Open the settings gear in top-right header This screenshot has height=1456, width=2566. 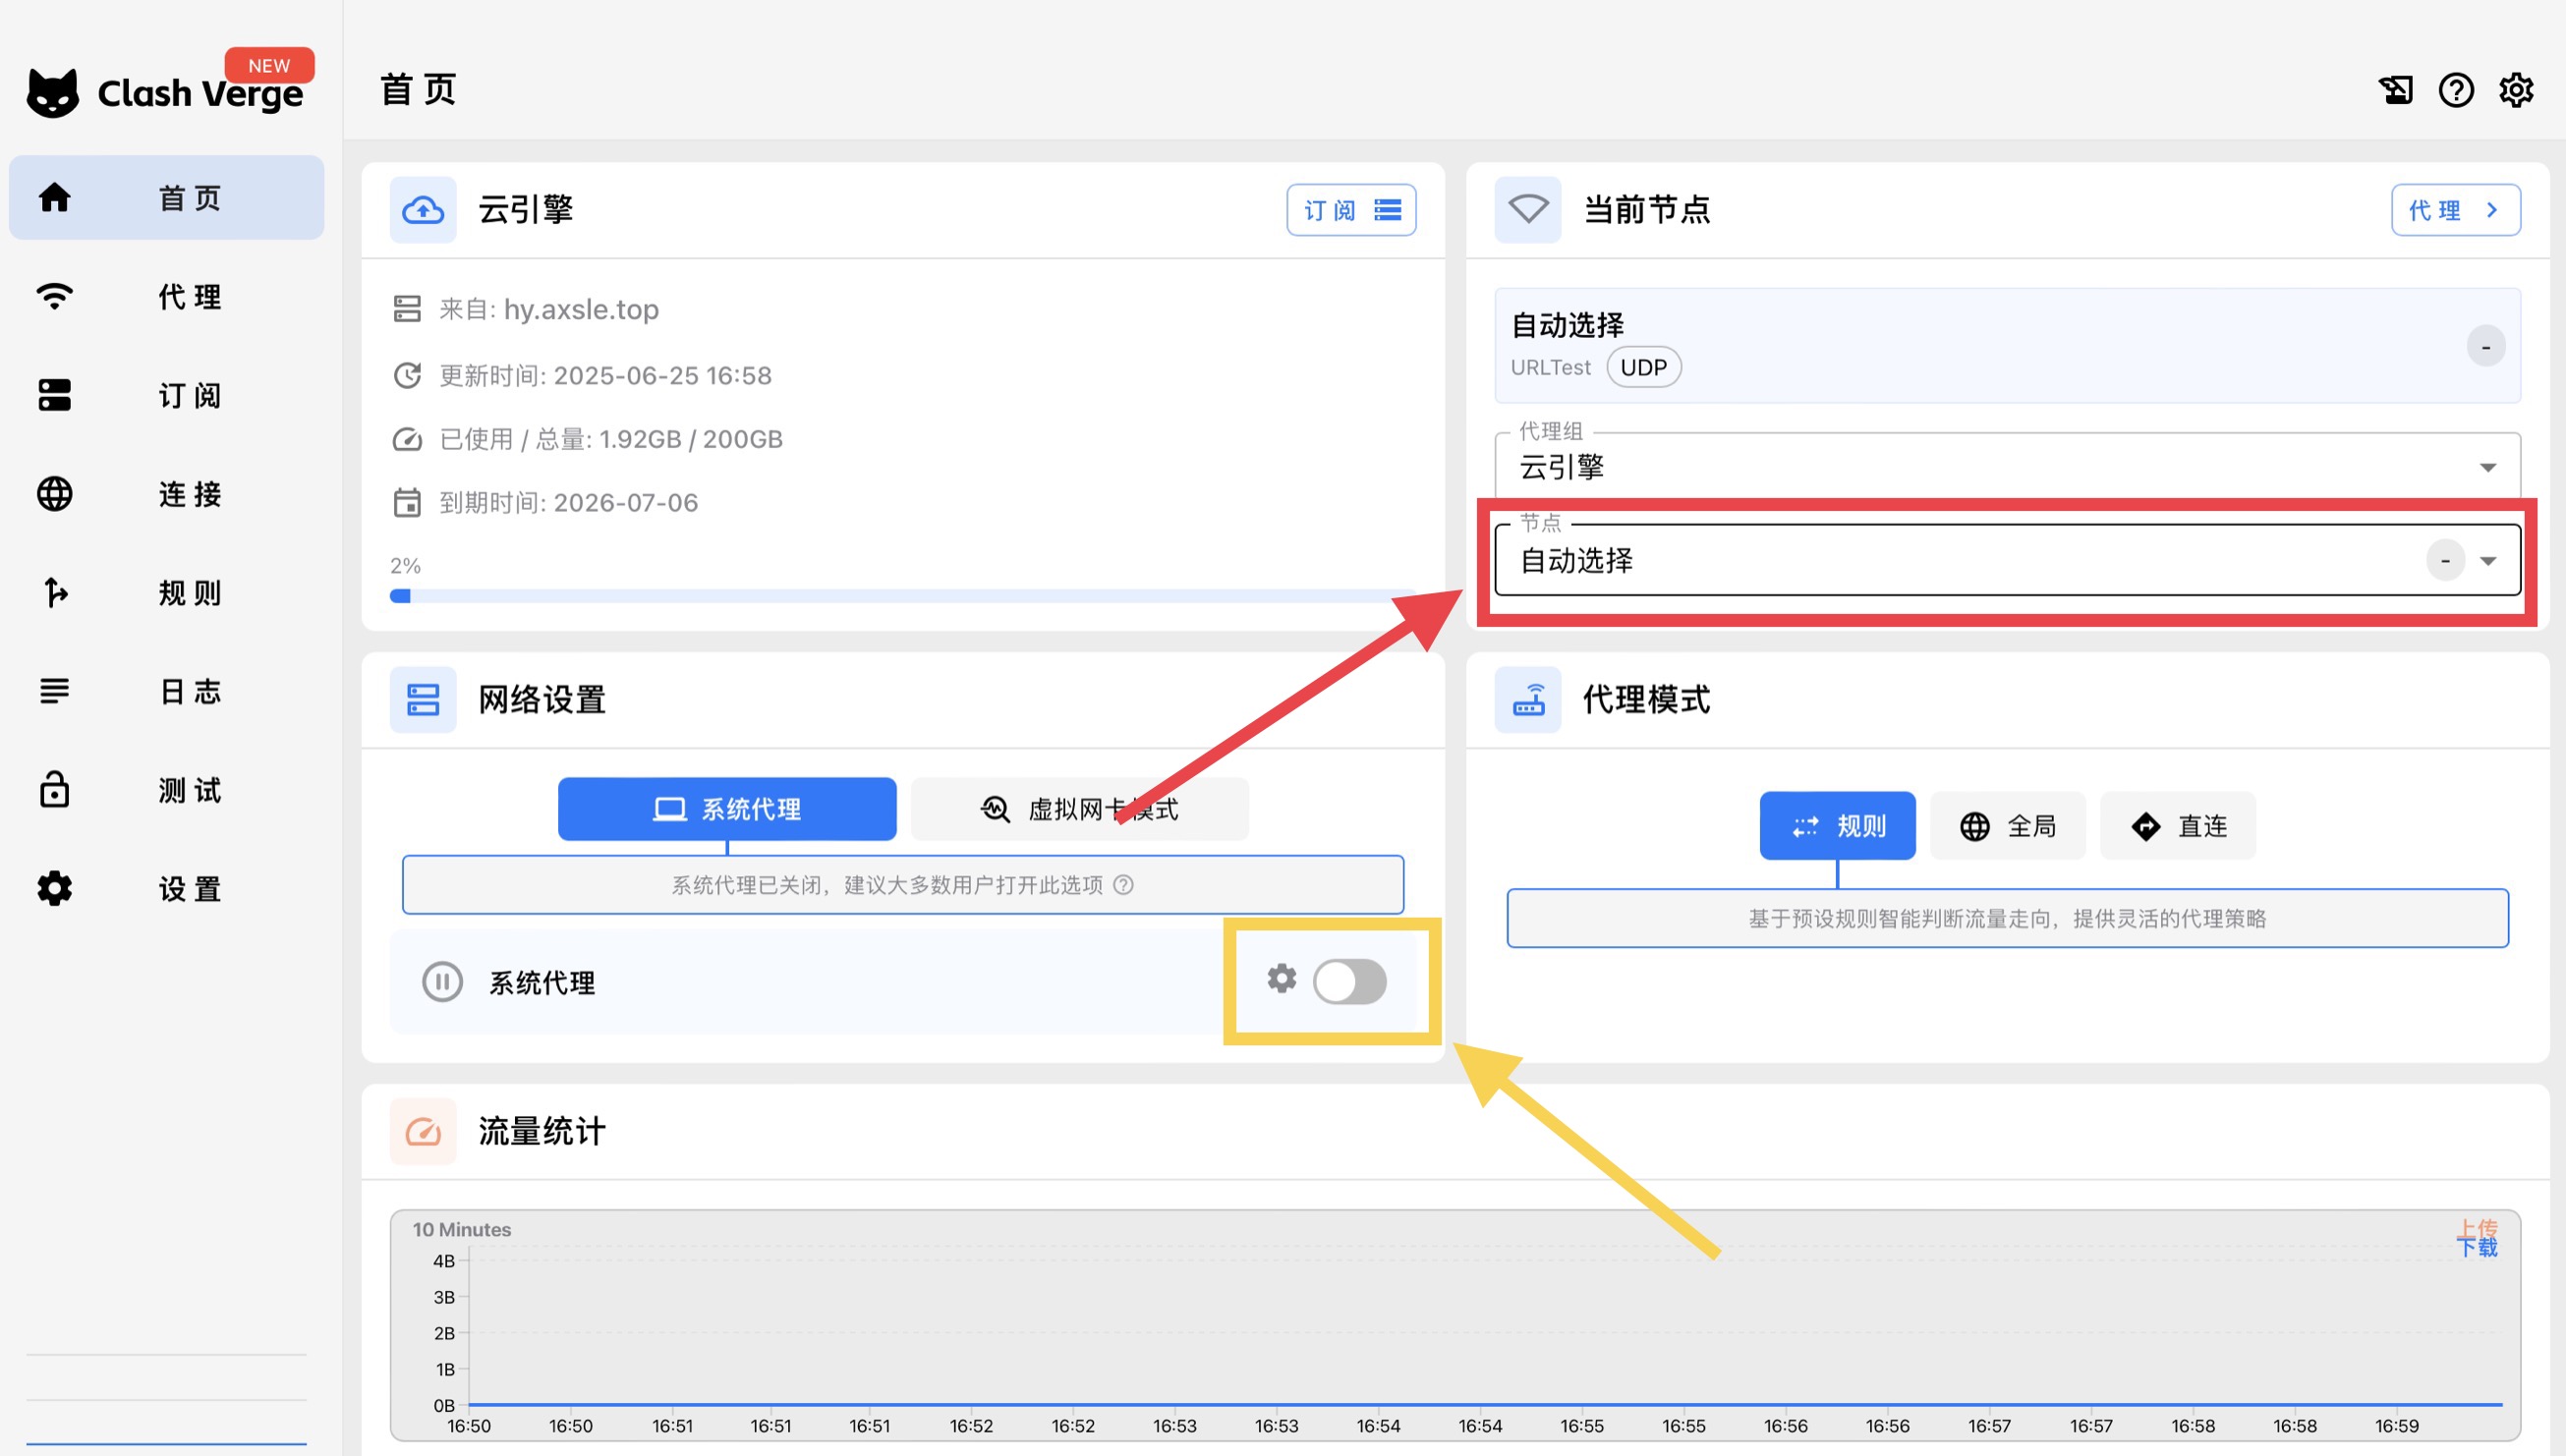tap(2515, 90)
